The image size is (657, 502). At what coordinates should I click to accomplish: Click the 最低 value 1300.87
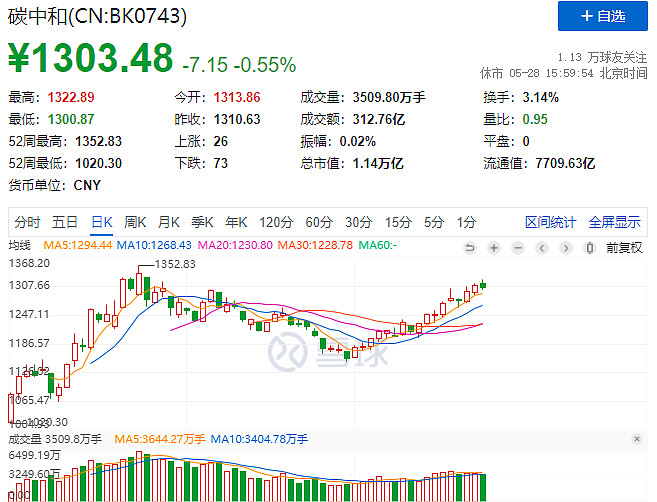tap(71, 119)
